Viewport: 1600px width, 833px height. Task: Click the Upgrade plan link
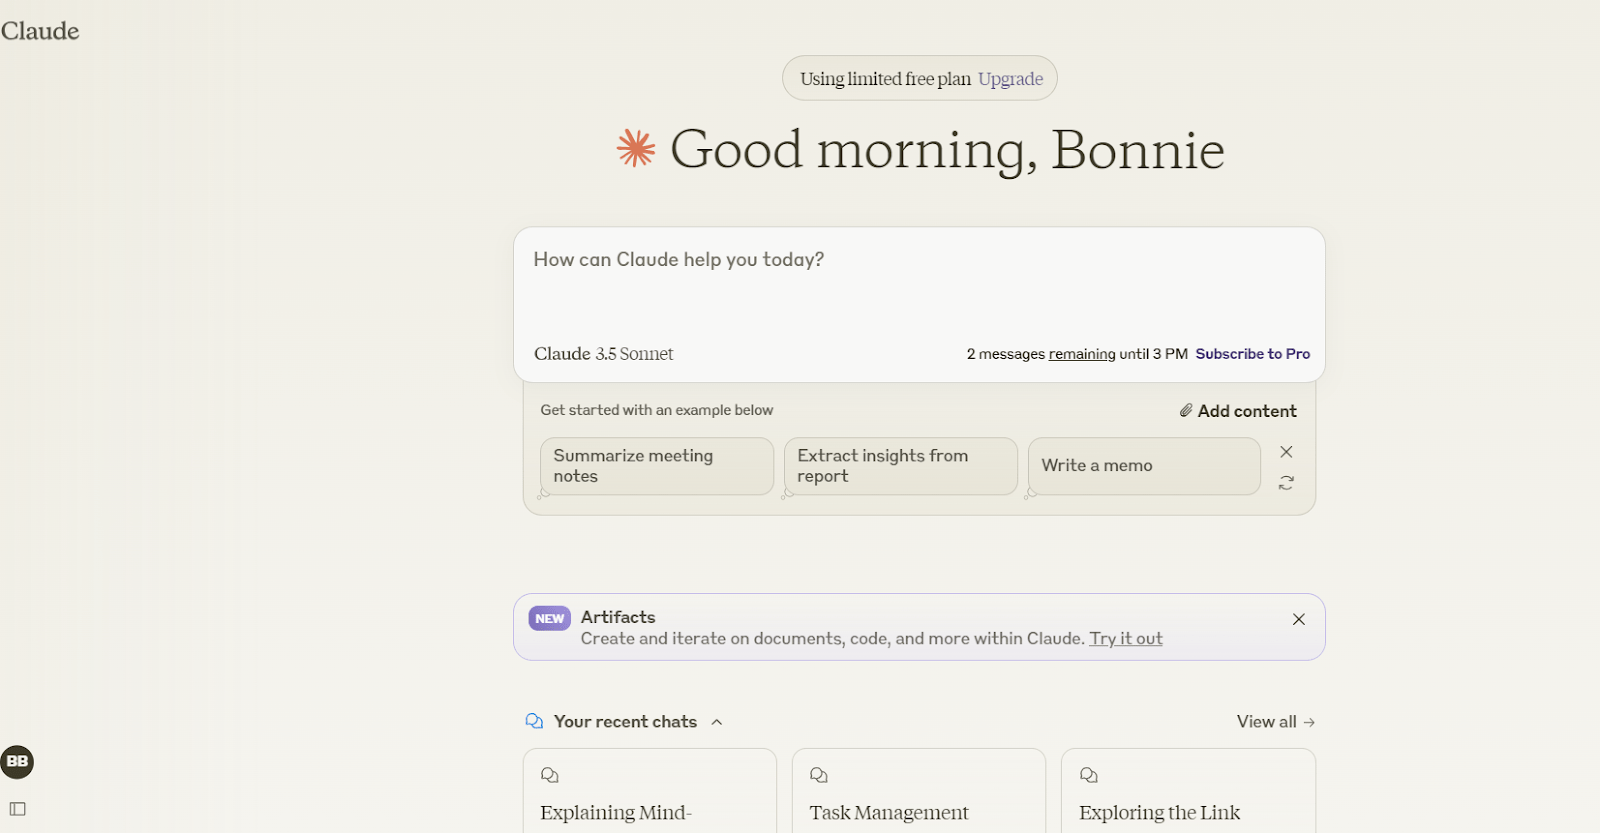coord(1010,79)
